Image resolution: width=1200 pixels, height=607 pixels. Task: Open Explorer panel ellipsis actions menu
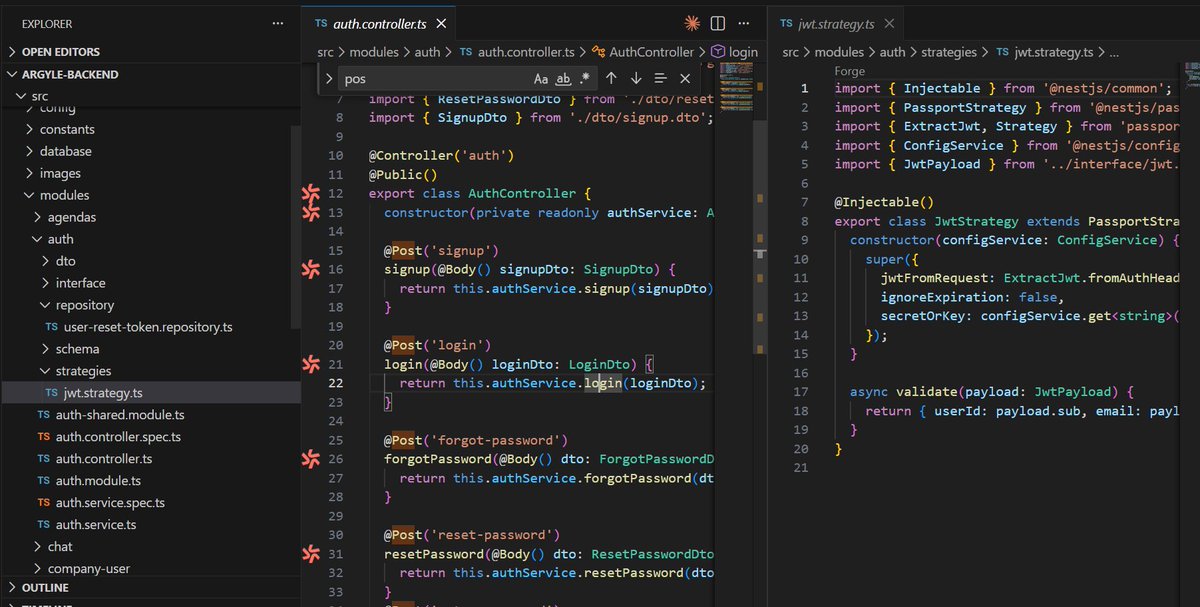(x=276, y=23)
